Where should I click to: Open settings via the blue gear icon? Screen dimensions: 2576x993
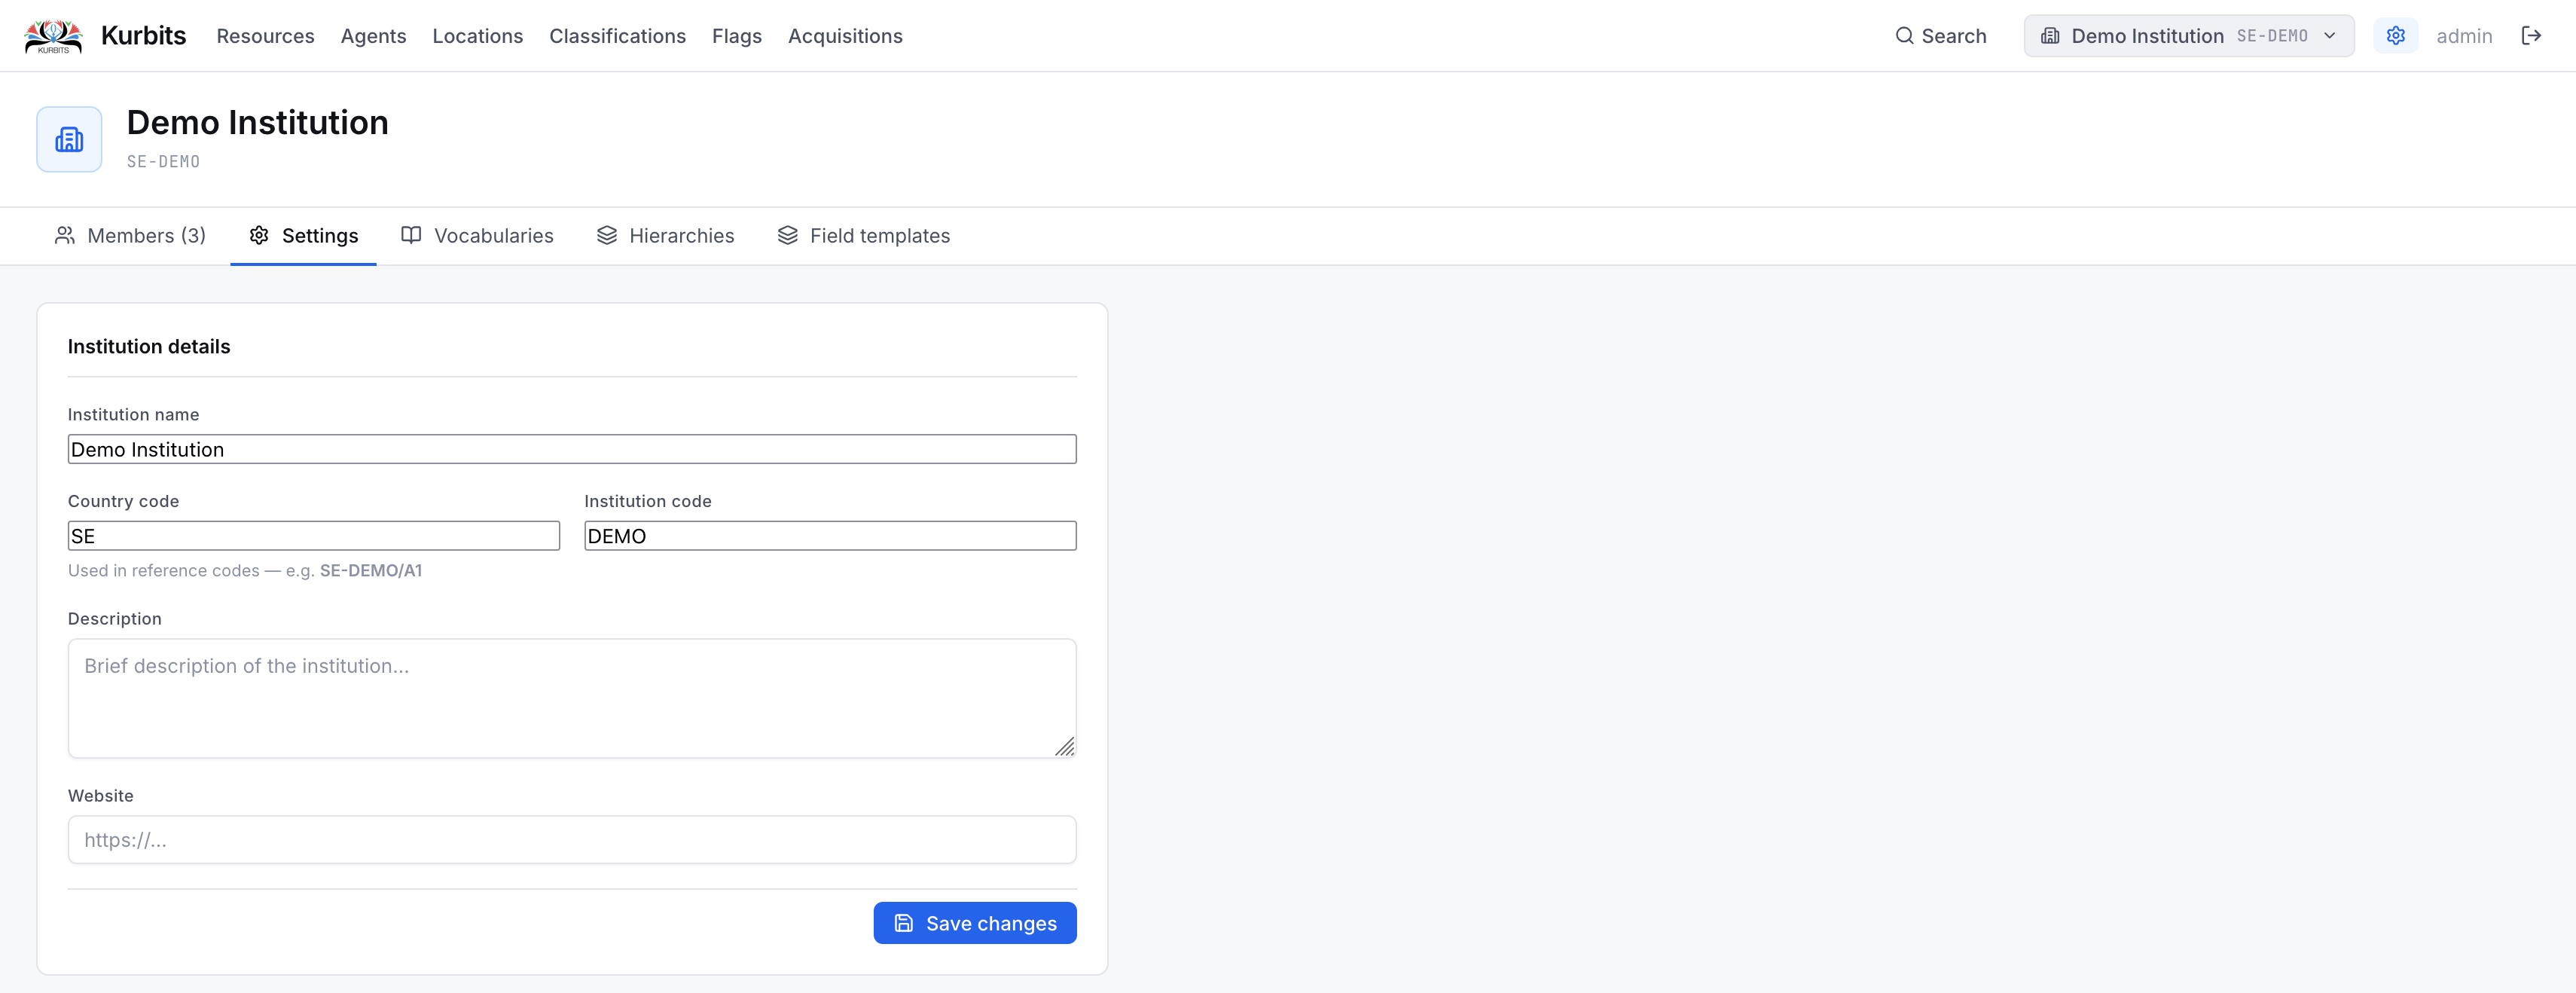pyautogui.click(x=2395, y=36)
